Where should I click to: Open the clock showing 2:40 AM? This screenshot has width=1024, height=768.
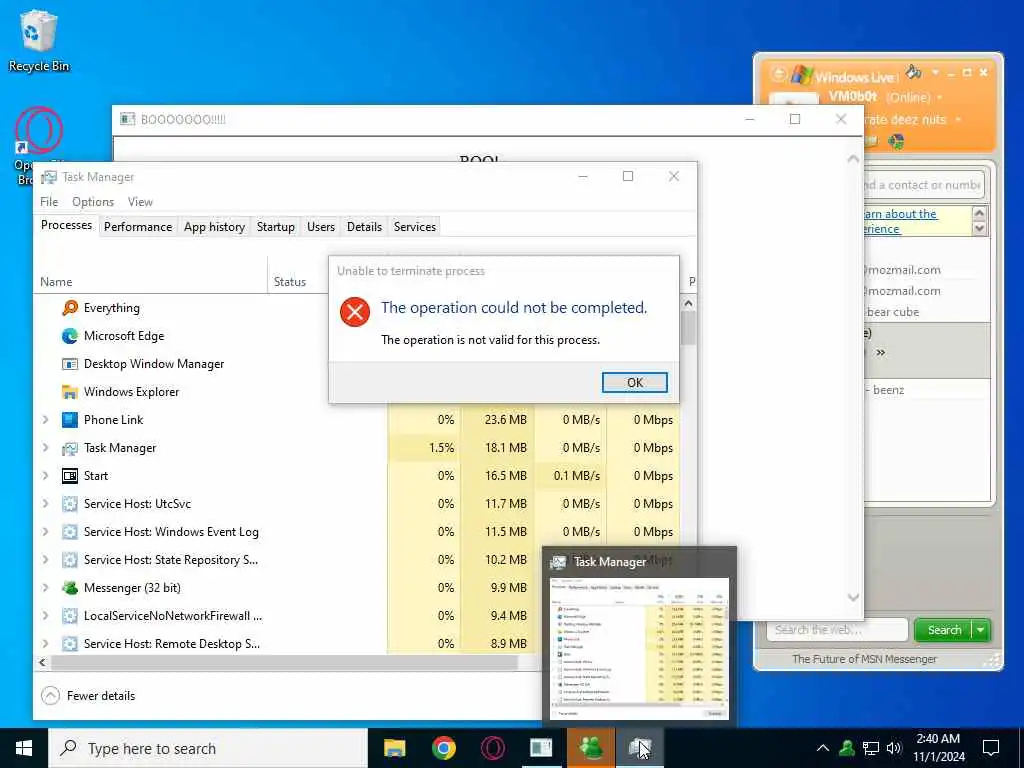[x=938, y=748]
